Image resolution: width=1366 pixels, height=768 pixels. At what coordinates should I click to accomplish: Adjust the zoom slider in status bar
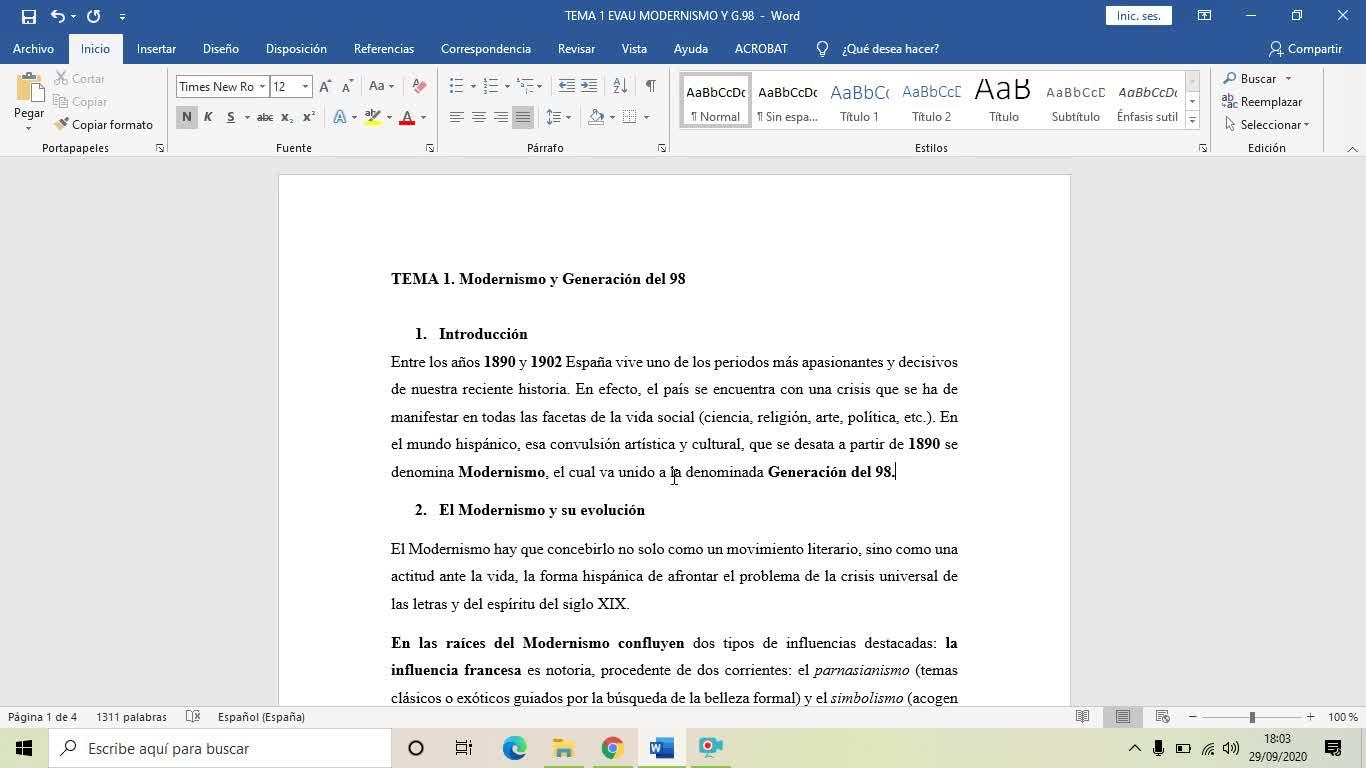click(x=1251, y=717)
